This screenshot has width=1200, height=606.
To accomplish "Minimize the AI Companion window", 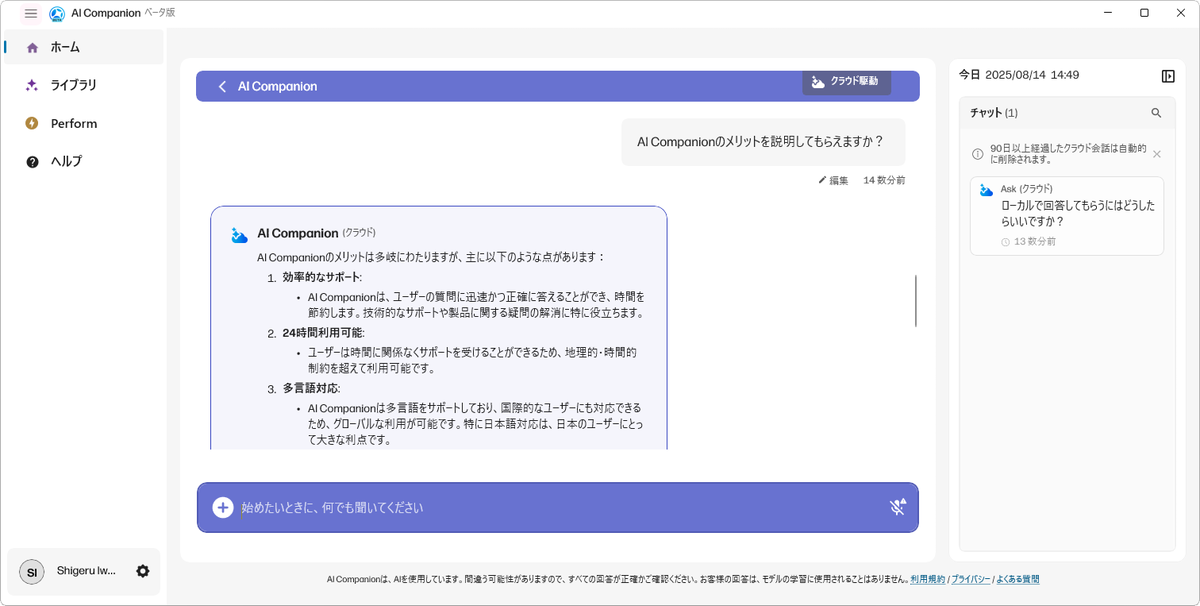I will click(x=1108, y=13).
